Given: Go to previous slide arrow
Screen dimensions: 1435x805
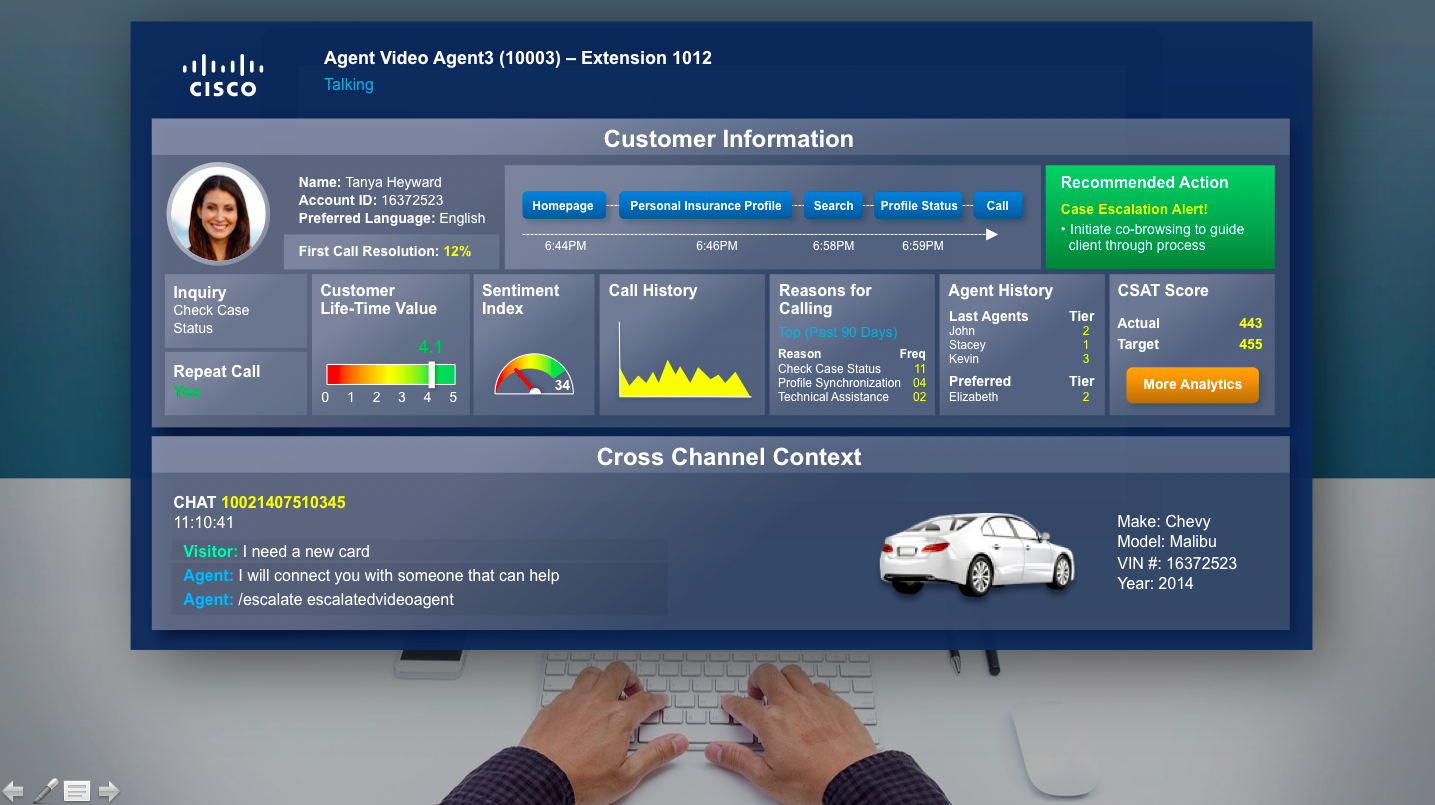Looking at the screenshot, I should 13,791.
